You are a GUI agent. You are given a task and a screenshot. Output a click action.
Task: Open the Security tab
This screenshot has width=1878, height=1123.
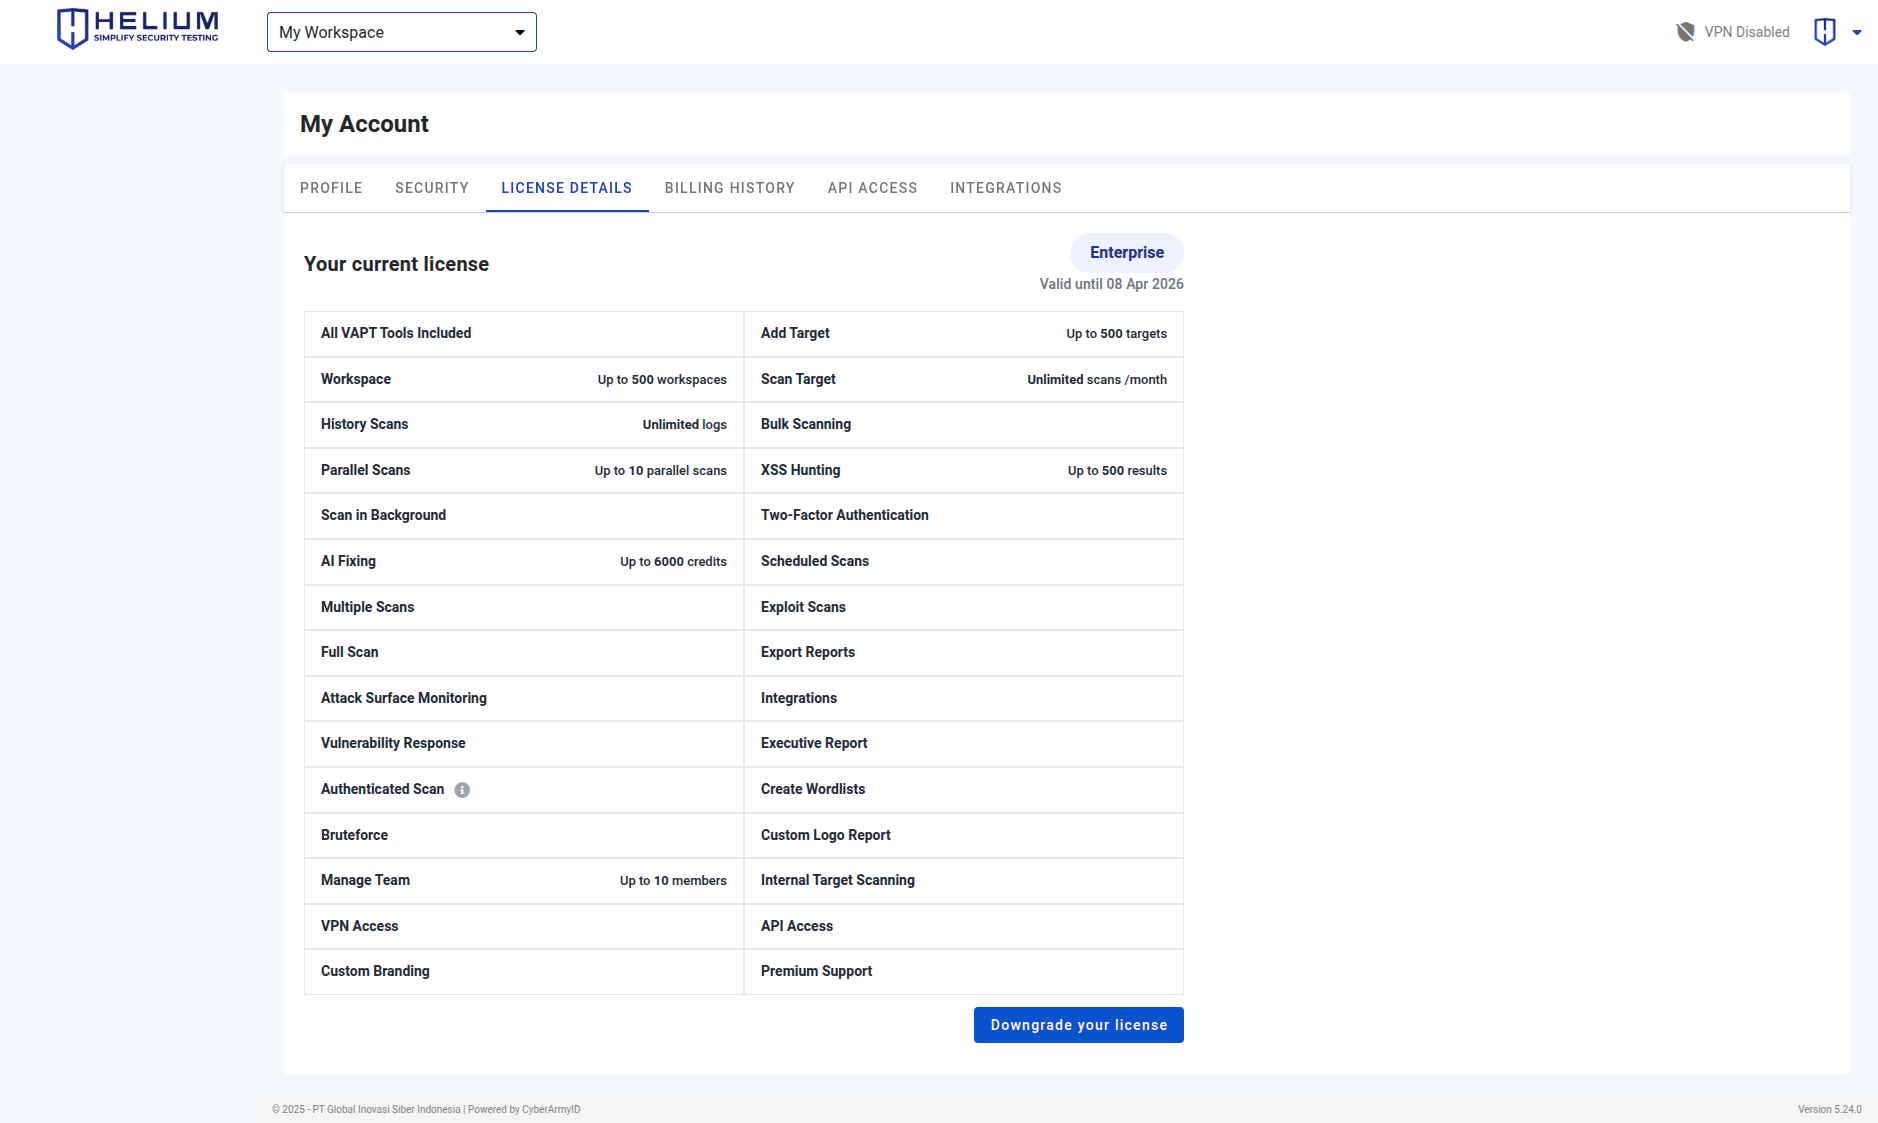[431, 188]
